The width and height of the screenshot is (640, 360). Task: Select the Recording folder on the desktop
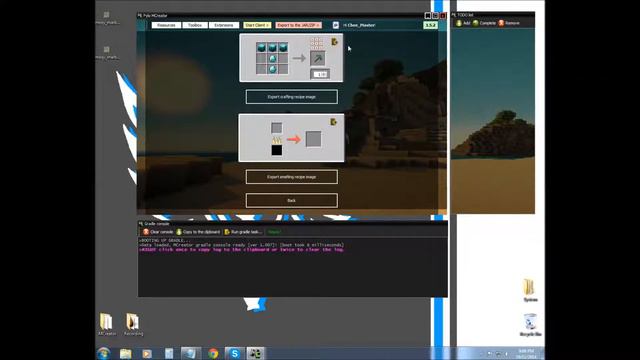click(133, 324)
